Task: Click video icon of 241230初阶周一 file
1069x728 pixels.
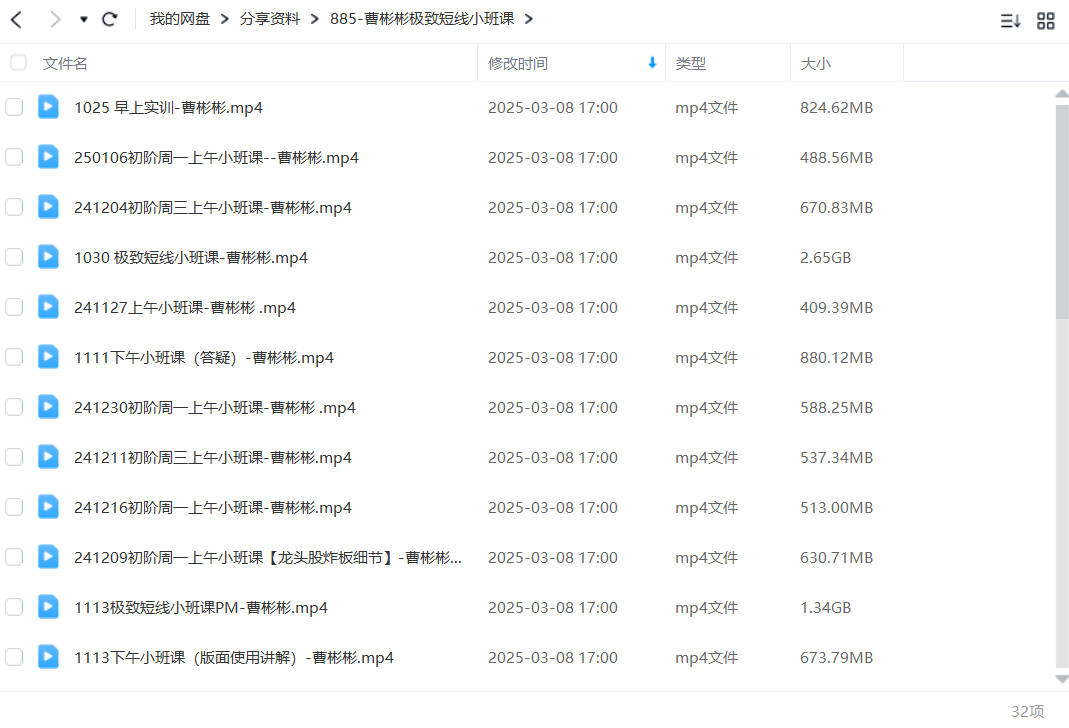Action: [x=48, y=406]
